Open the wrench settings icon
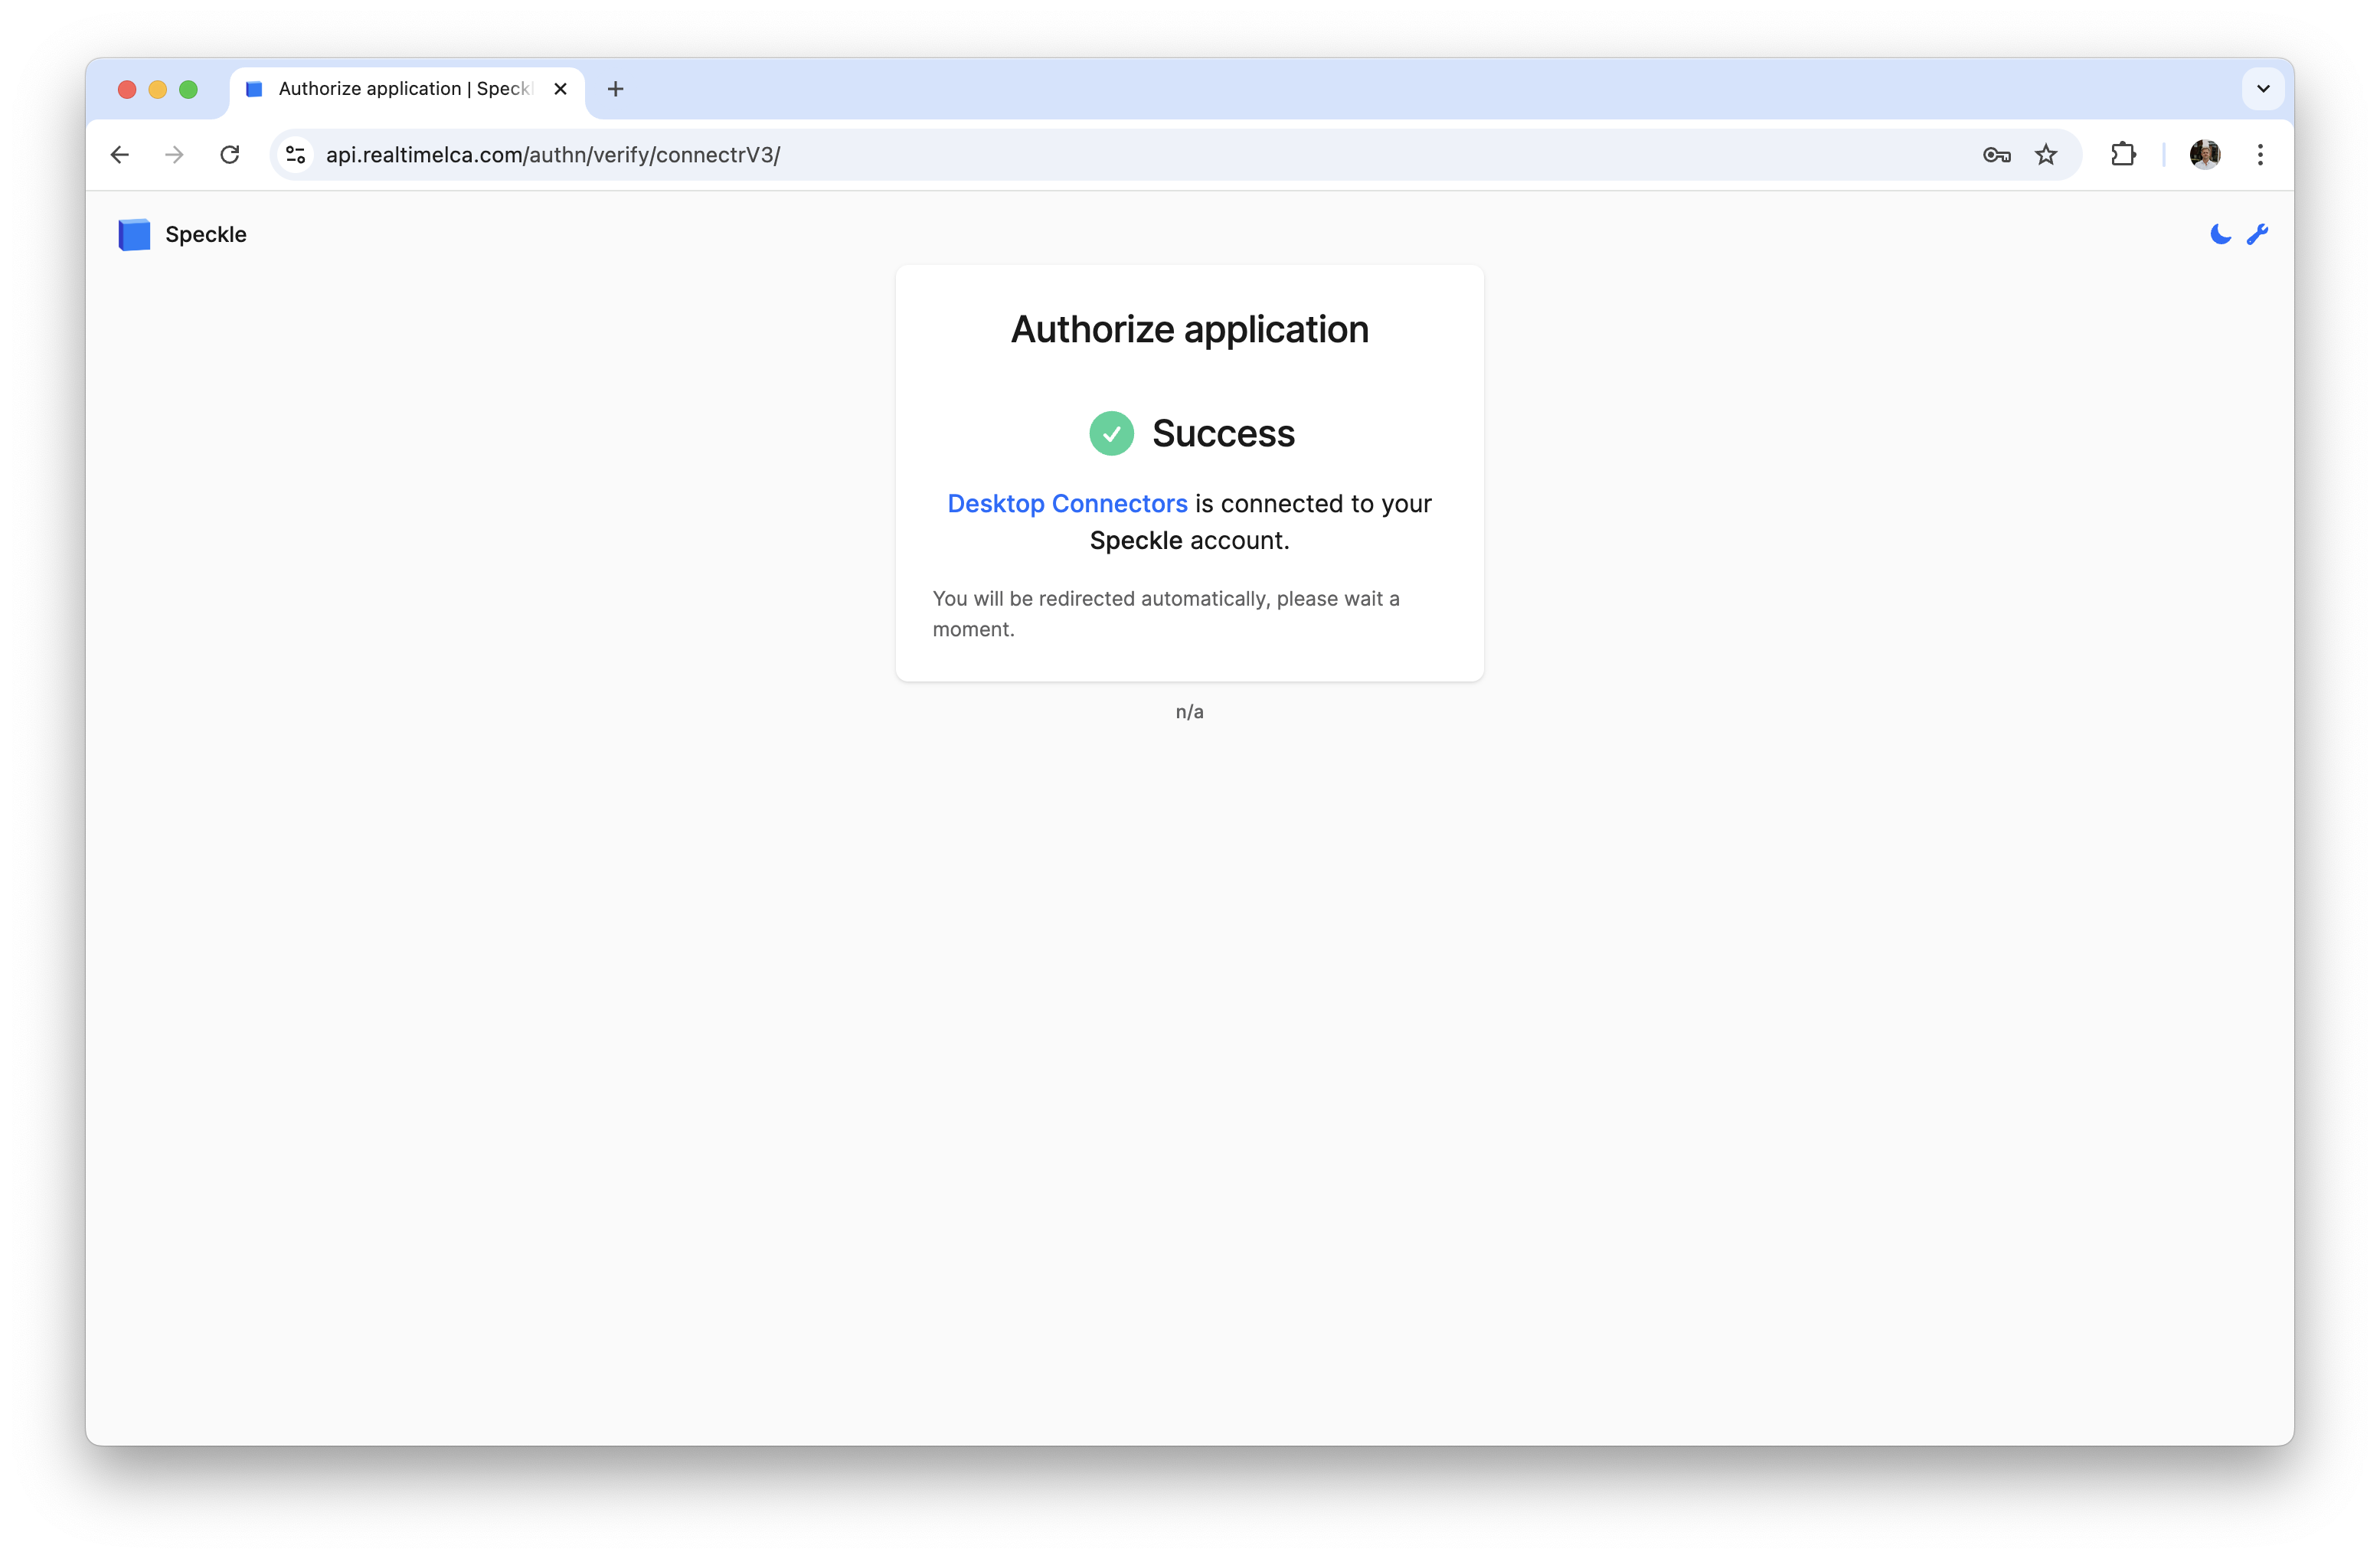2380x1559 pixels. coord(2257,234)
